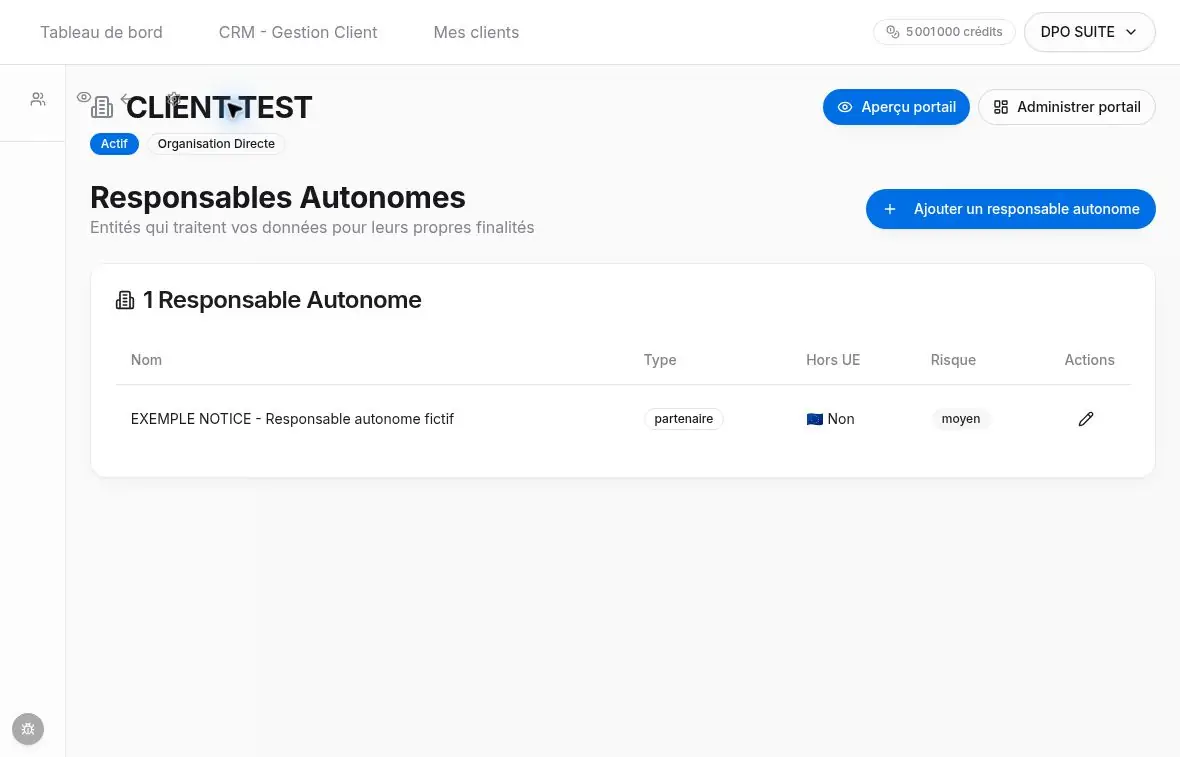Screen dimensions: 1180x757
Task: Click the 5 001 000 crédits badge
Action: point(944,32)
